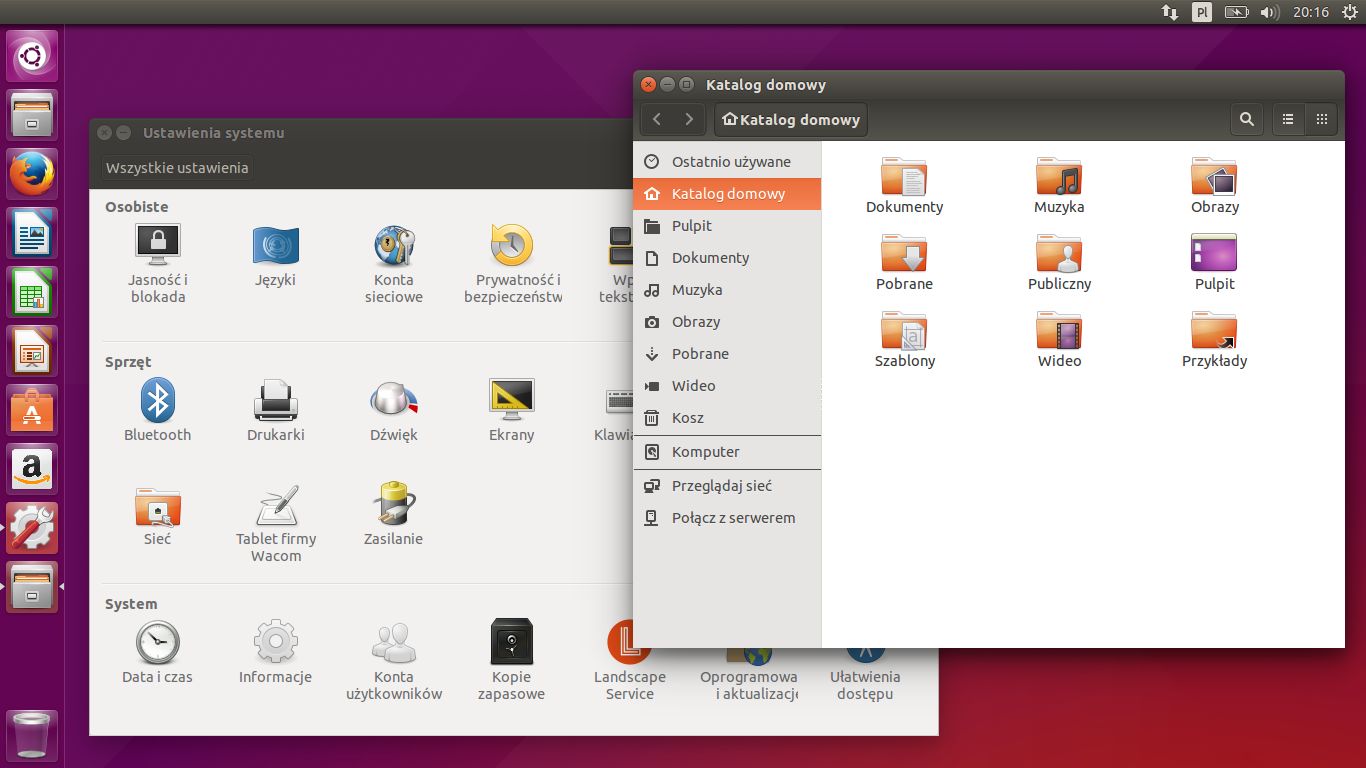Open Zasilanie power settings
The width and height of the screenshot is (1366, 768).
[x=394, y=515]
